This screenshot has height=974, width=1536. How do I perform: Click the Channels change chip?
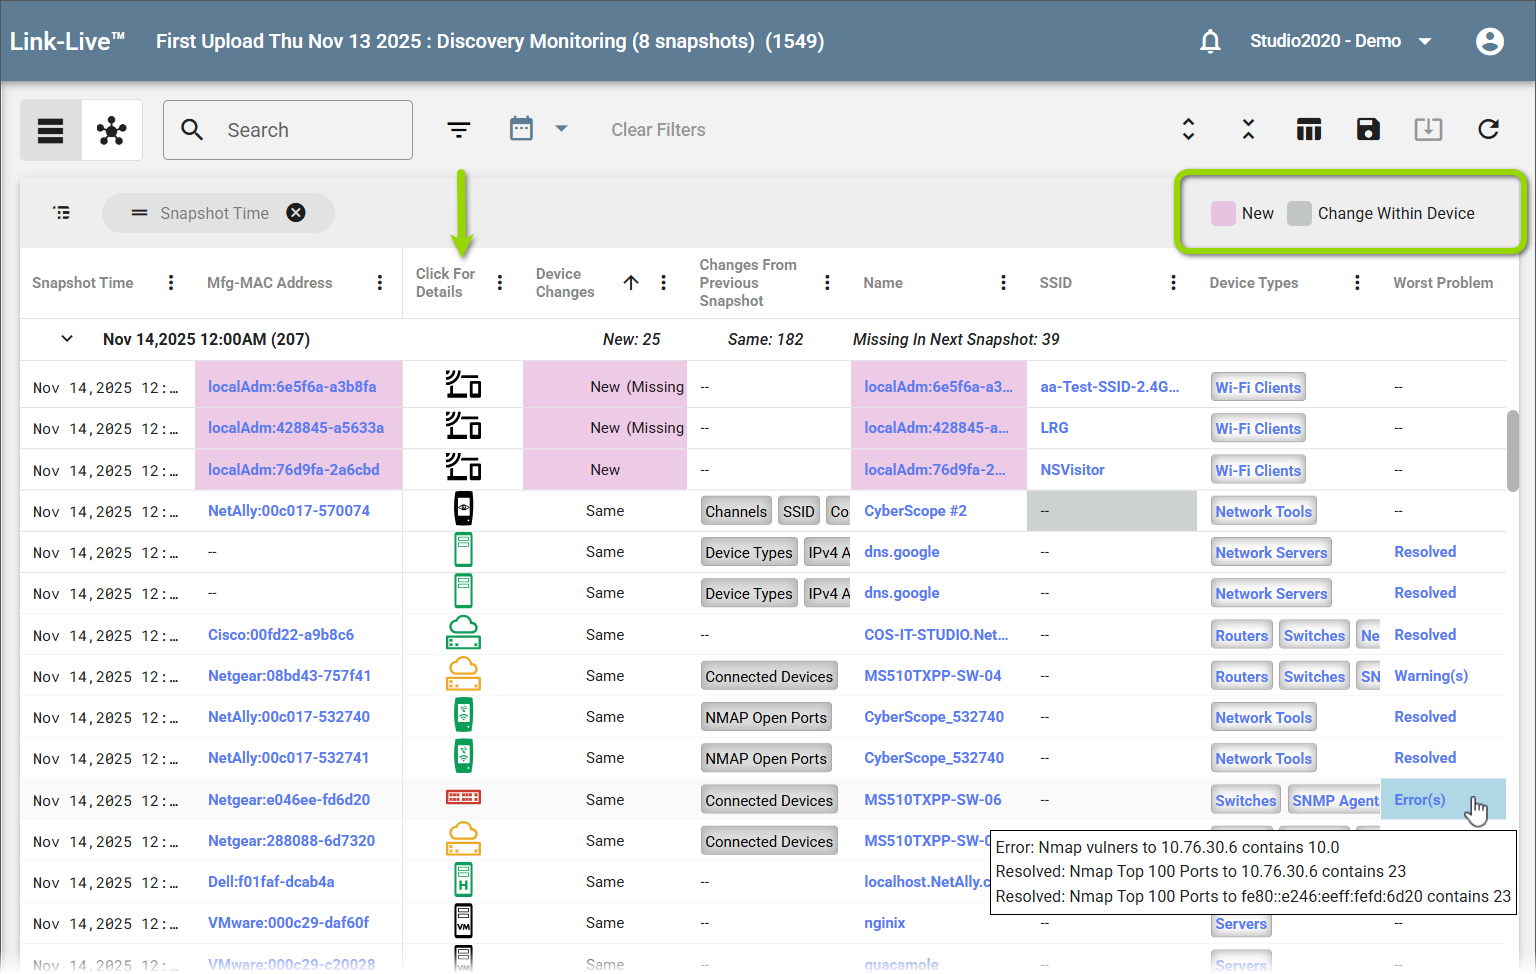736,511
